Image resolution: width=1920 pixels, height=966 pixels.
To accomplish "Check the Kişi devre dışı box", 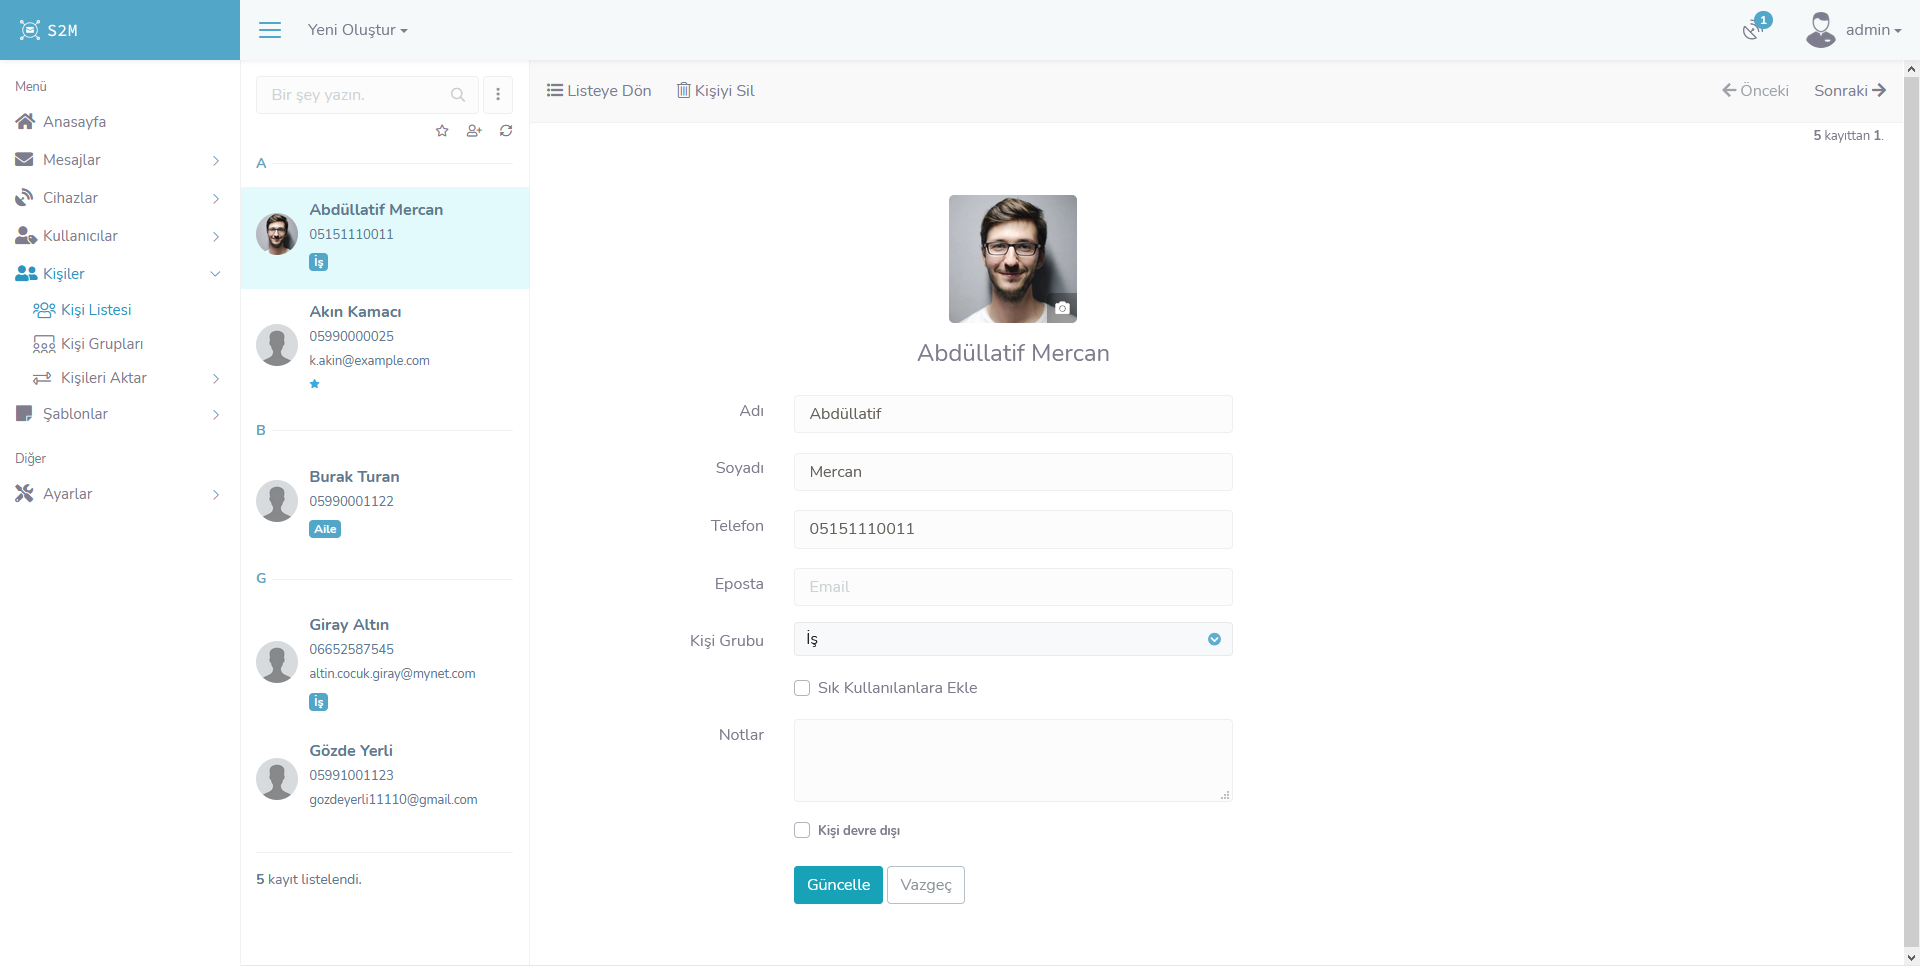I will pyautogui.click(x=802, y=830).
